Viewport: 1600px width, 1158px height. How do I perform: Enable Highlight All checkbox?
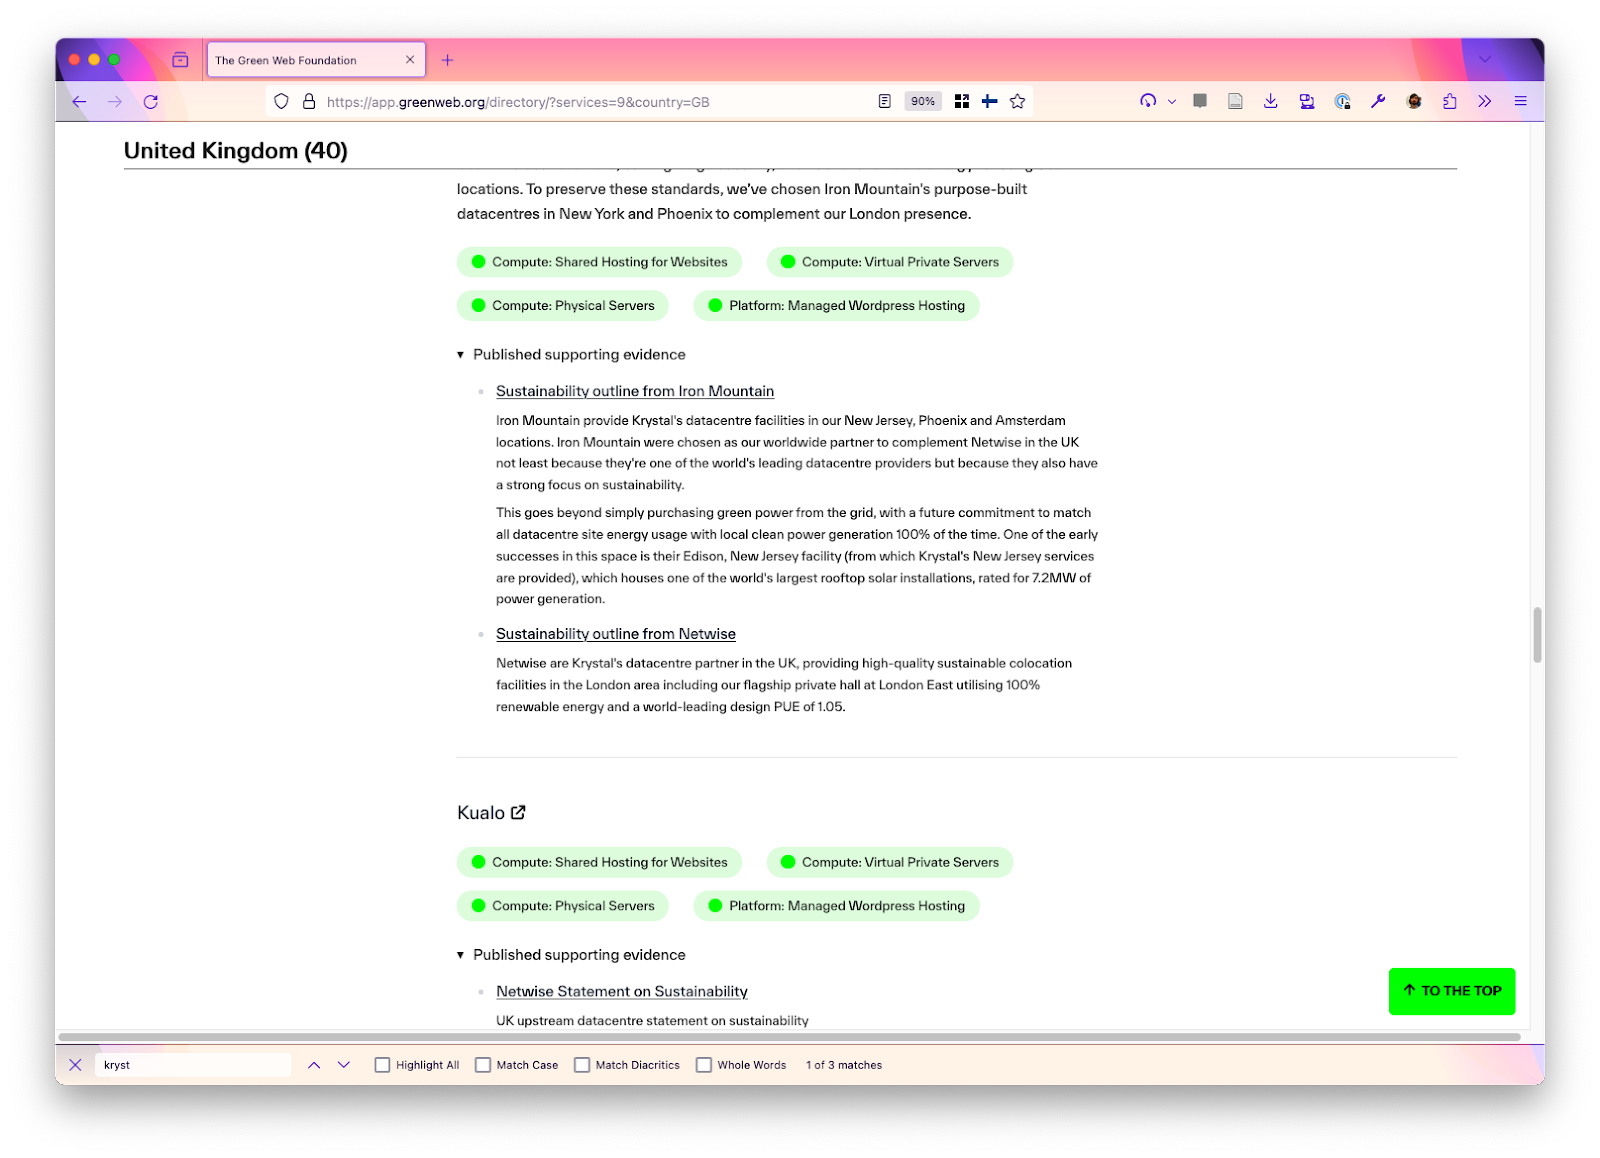(382, 1065)
